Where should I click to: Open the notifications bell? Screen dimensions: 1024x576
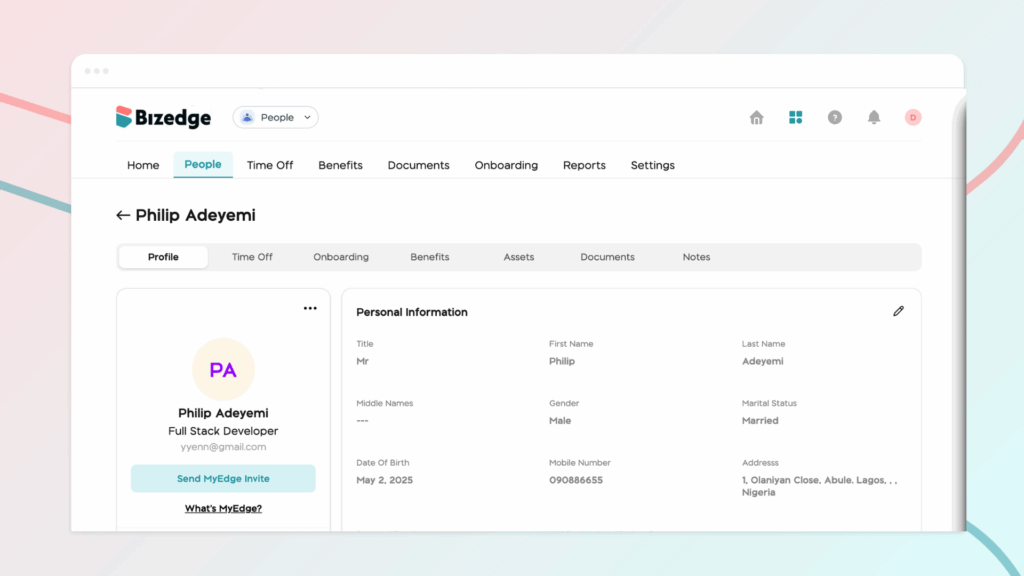(x=874, y=118)
